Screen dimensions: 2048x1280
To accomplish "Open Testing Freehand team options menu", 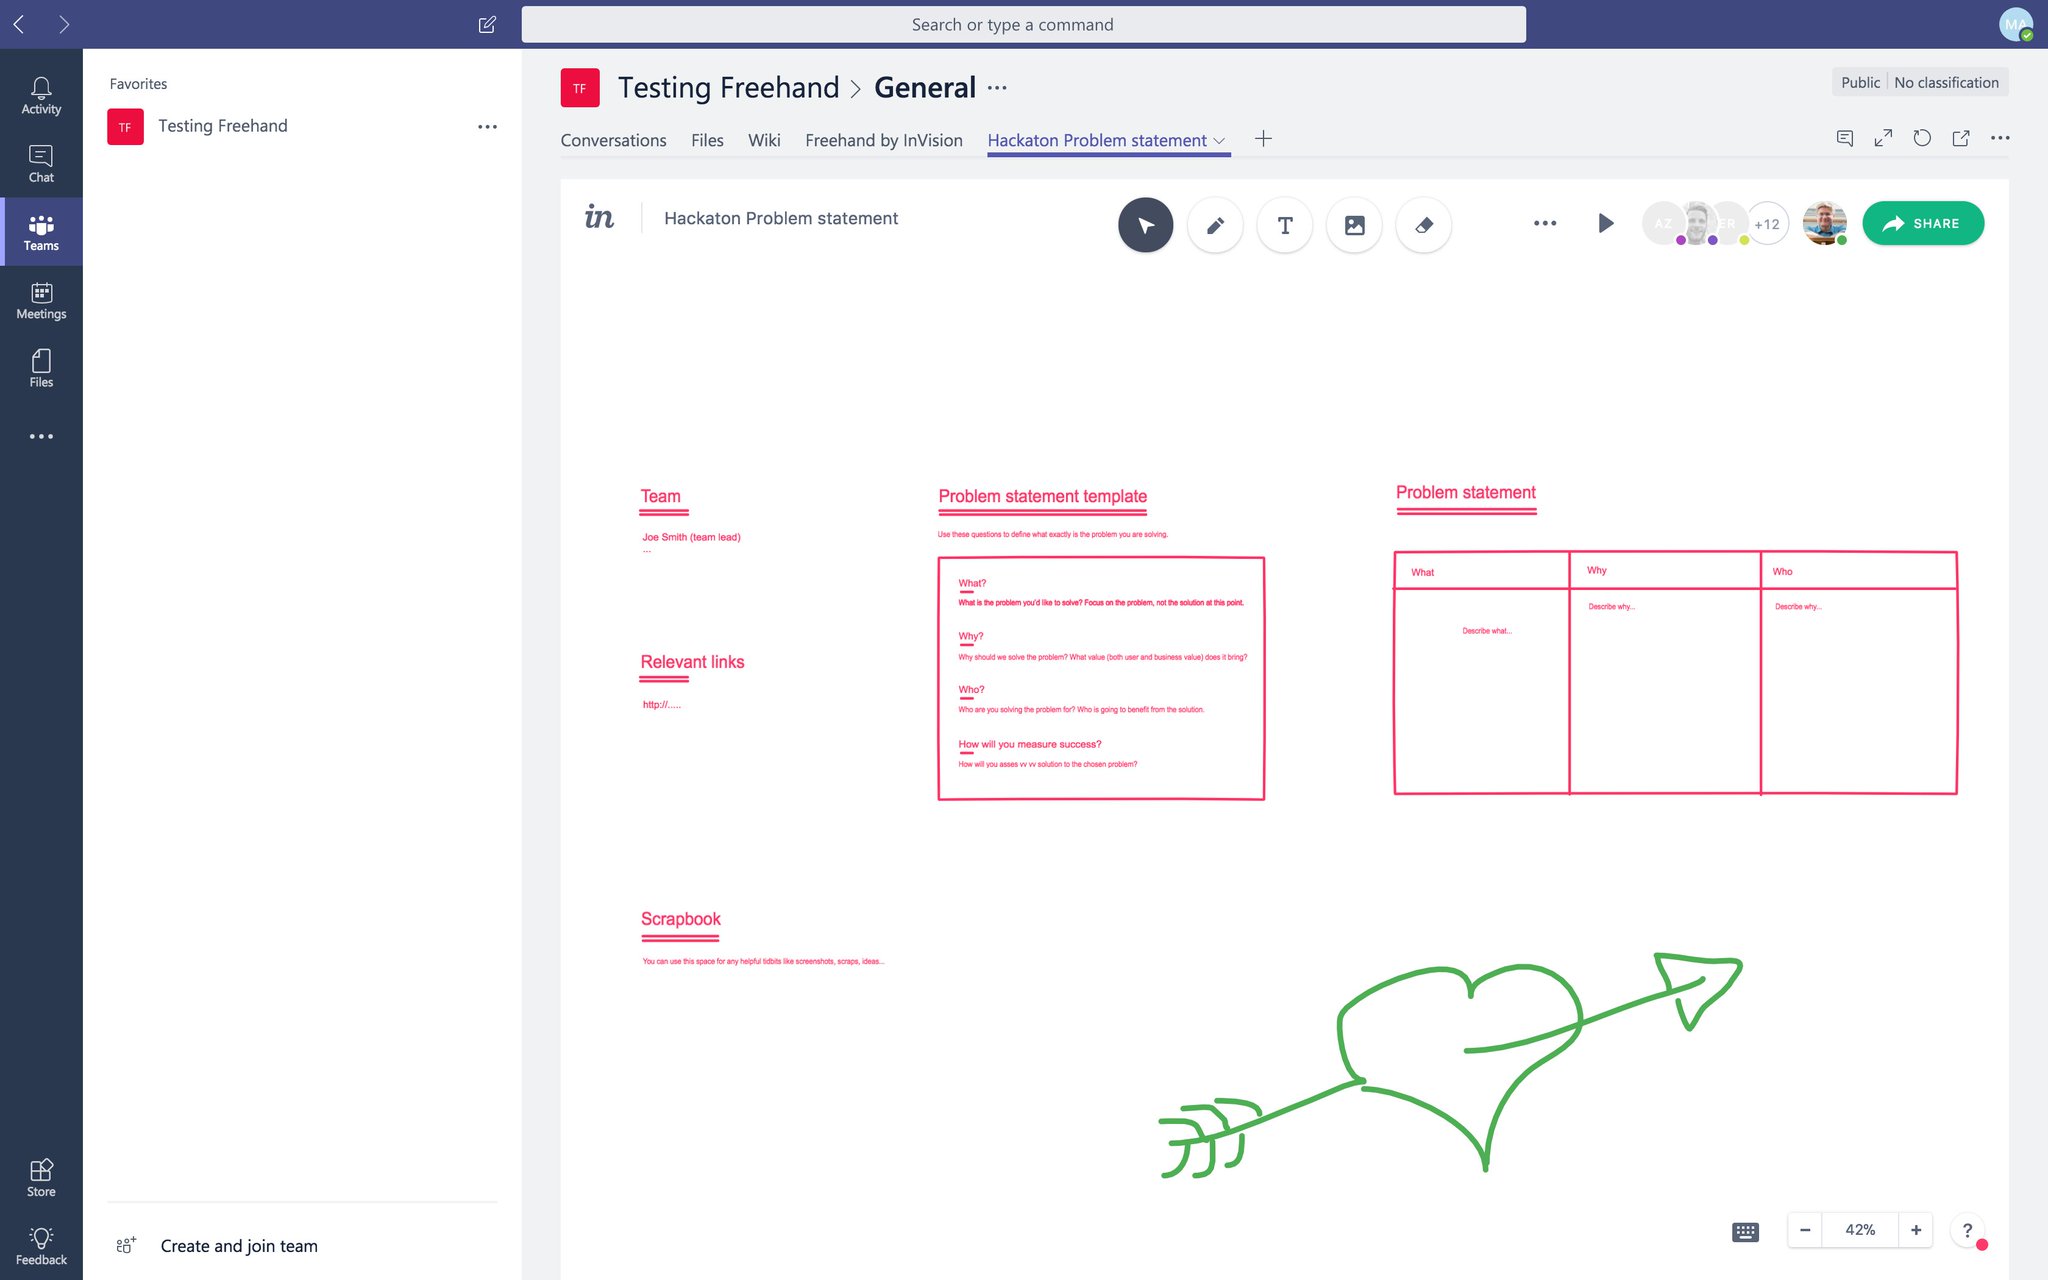I will 487,127.
